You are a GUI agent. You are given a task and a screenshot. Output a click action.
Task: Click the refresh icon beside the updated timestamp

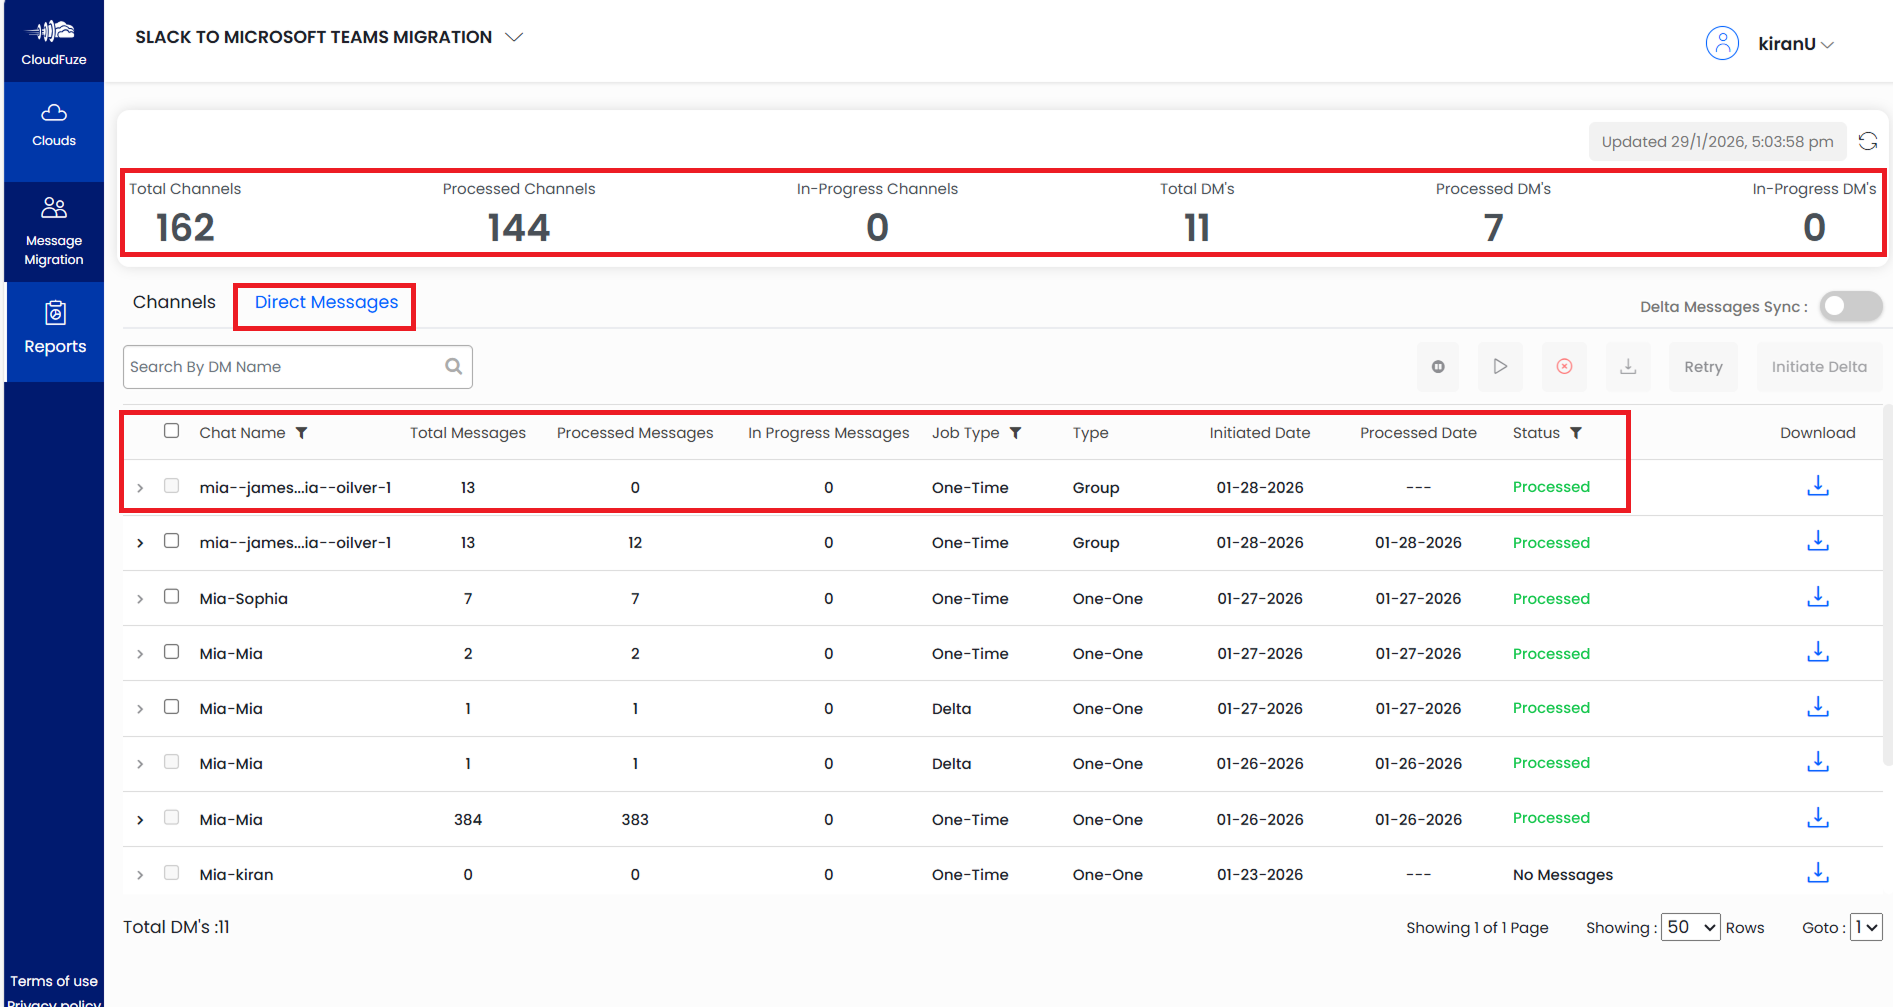[x=1867, y=141]
